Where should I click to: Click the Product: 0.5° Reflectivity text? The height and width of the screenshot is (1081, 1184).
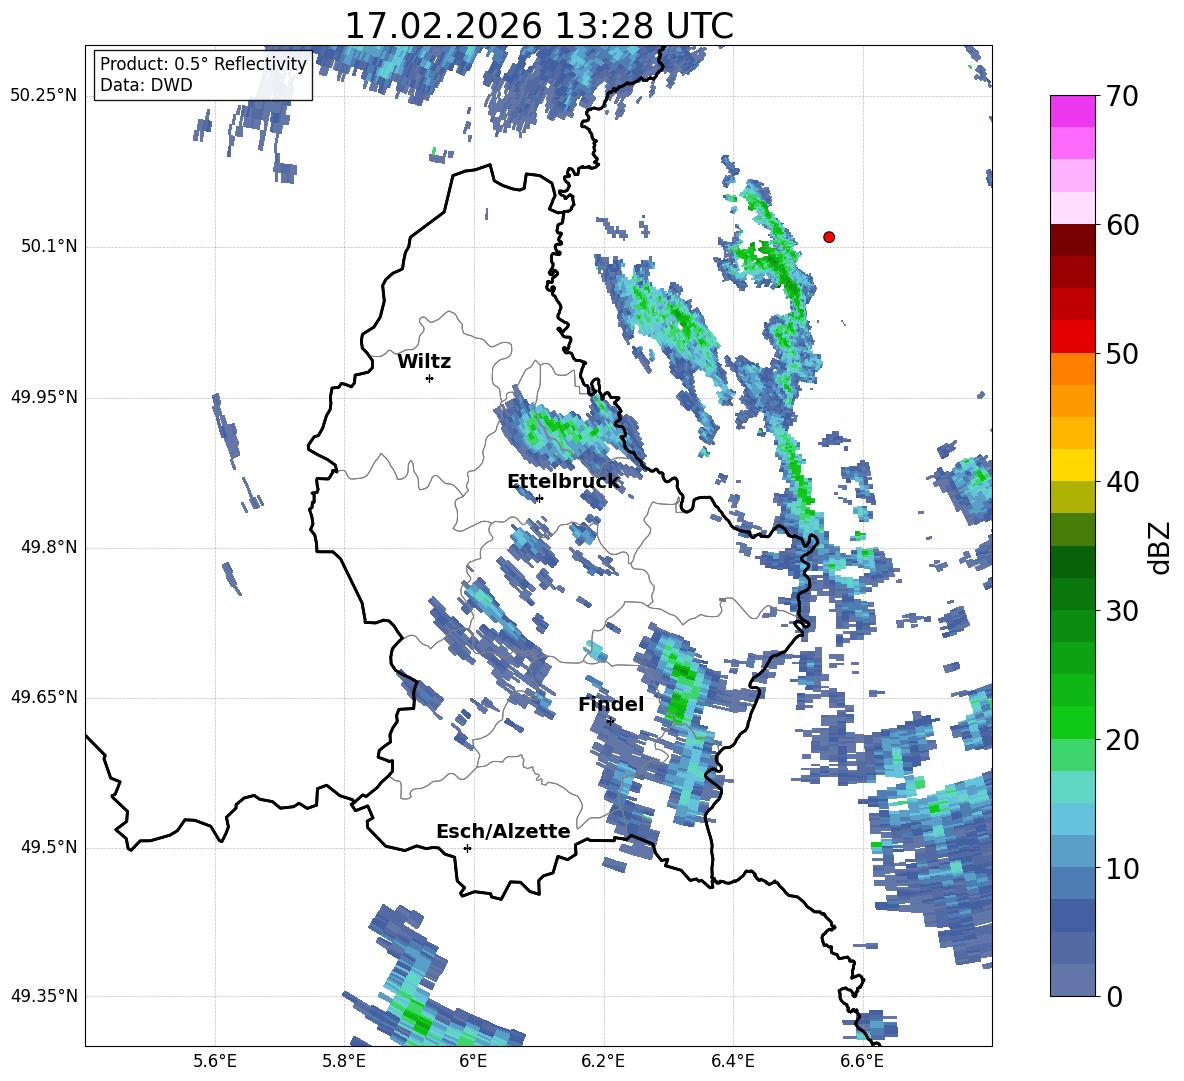(x=203, y=64)
